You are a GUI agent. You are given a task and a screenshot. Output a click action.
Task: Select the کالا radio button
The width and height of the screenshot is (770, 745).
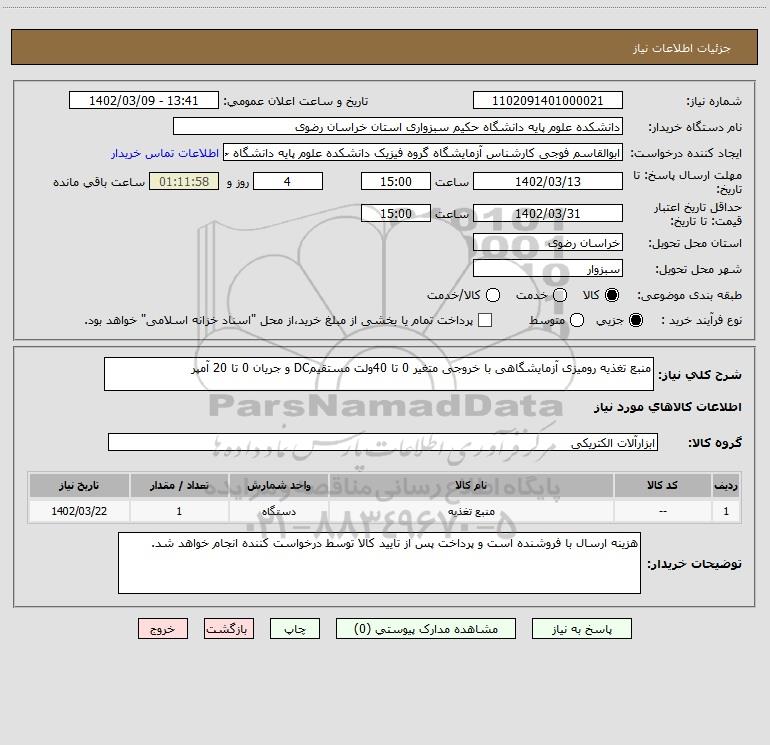coord(612,295)
